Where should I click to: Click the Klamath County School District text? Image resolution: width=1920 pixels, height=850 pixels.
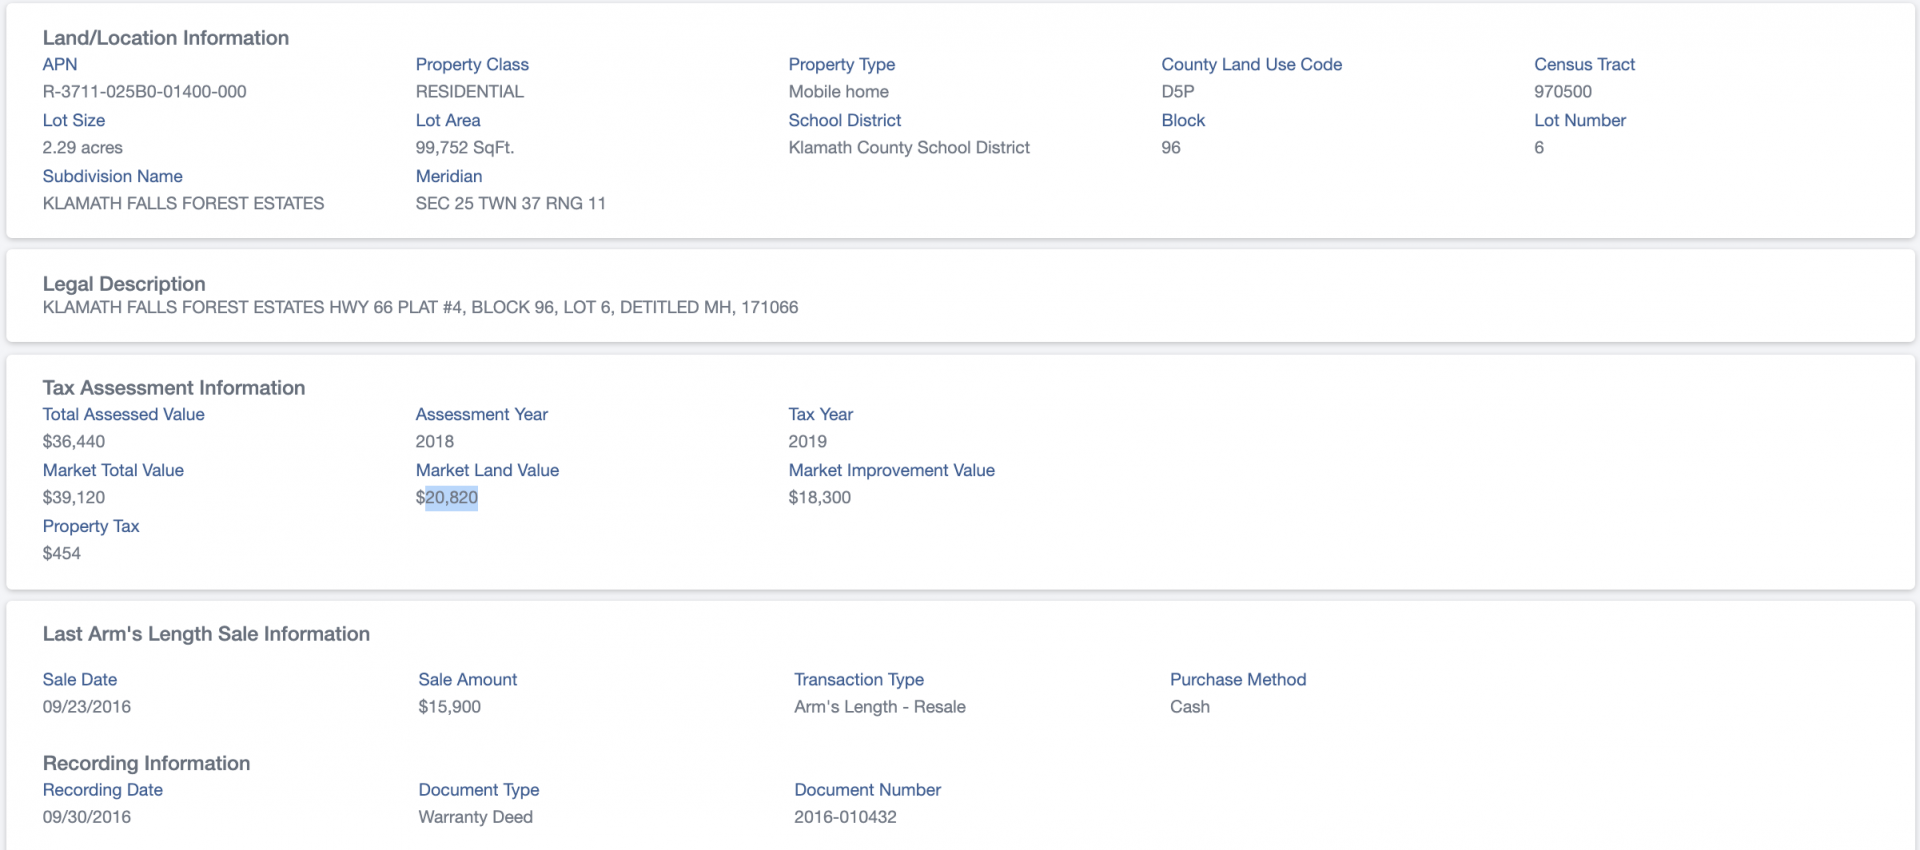pyautogui.click(x=909, y=148)
